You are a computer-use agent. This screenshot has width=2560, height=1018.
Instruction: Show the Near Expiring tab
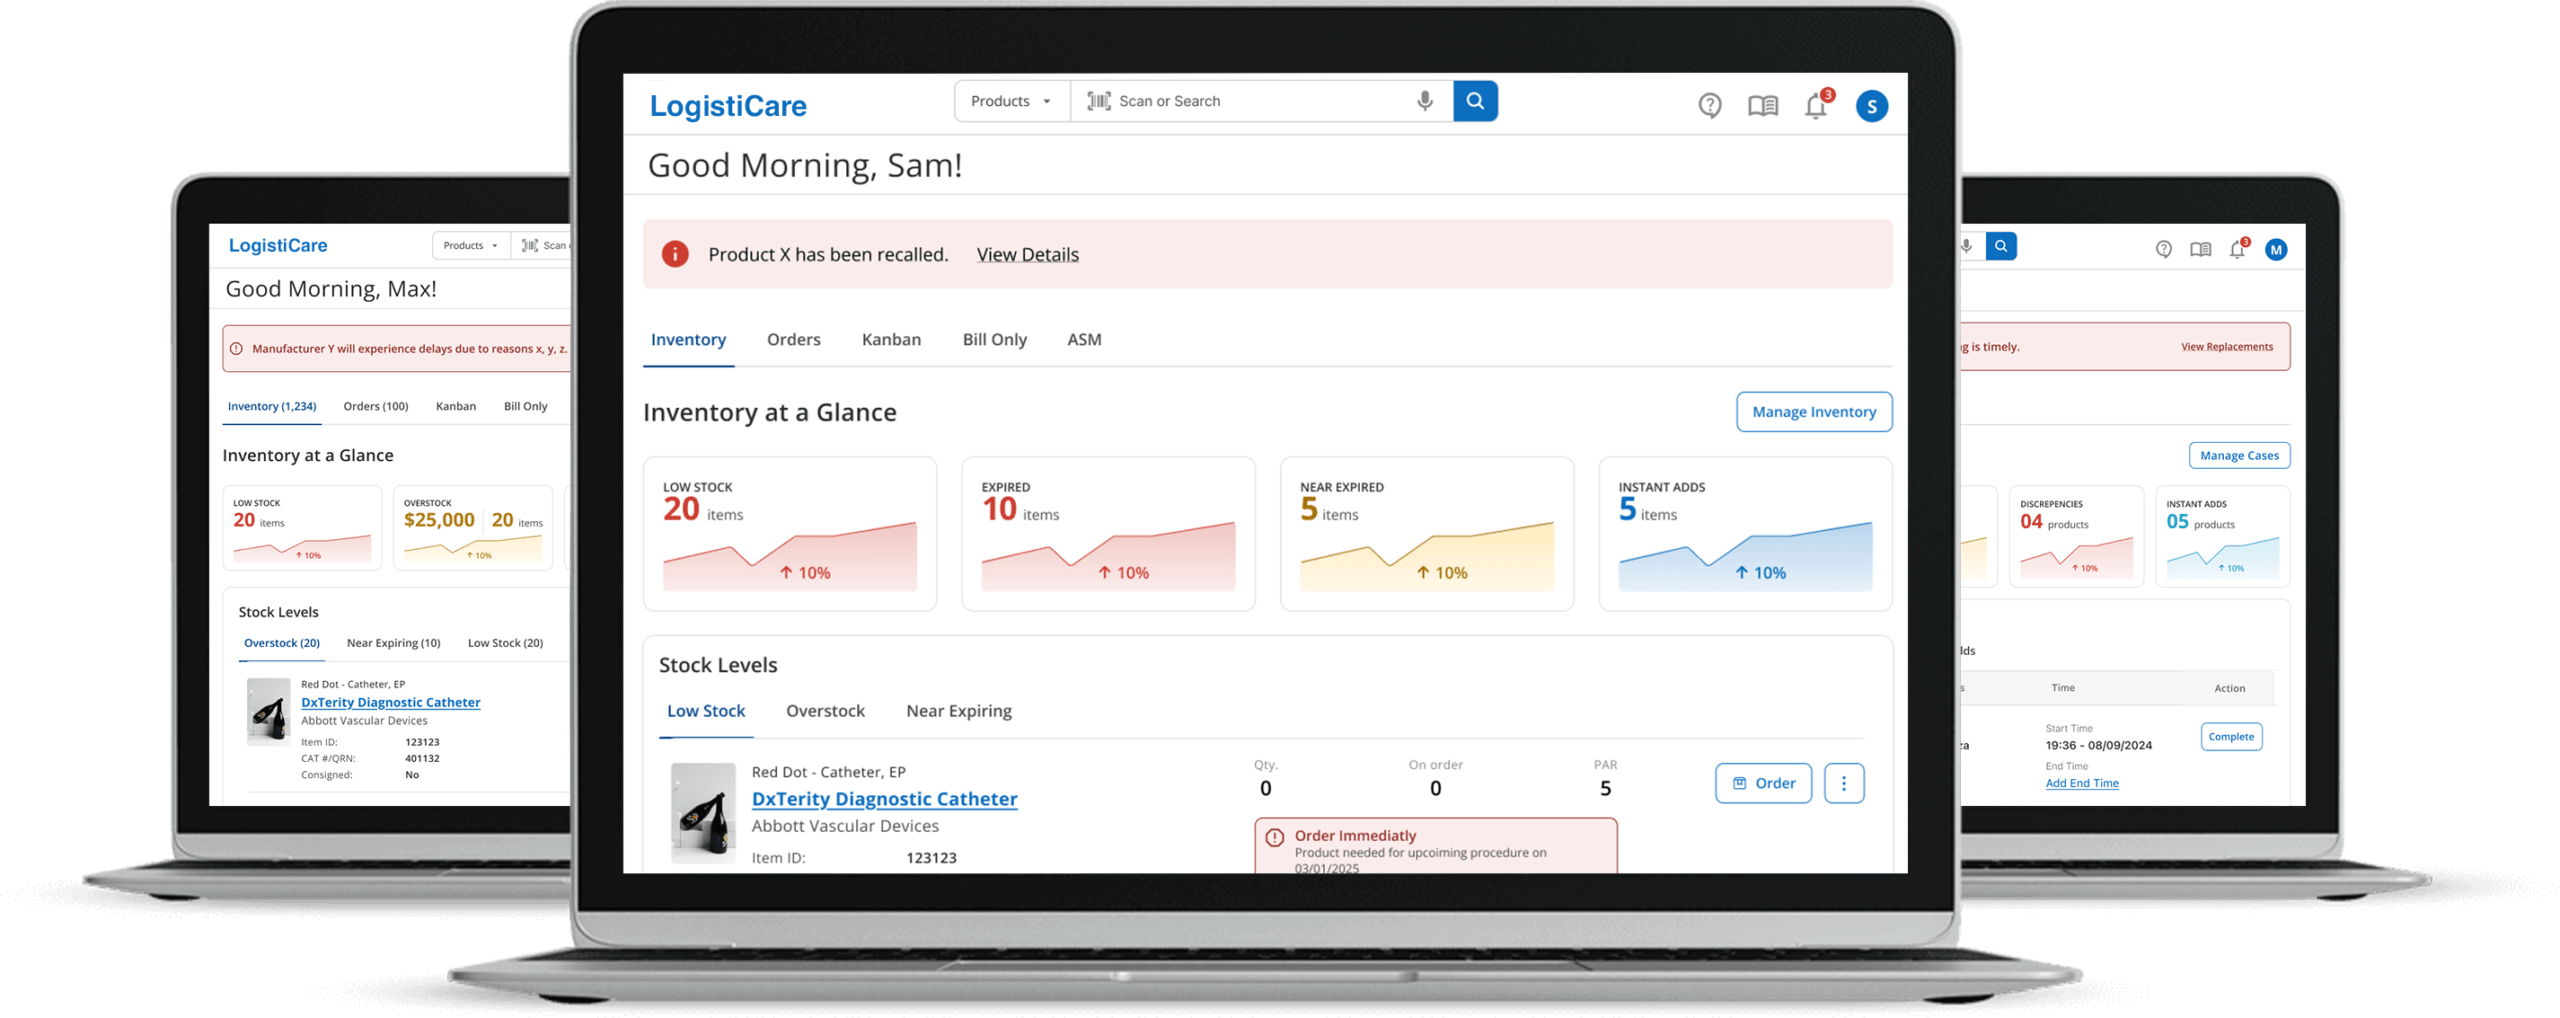coord(958,711)
